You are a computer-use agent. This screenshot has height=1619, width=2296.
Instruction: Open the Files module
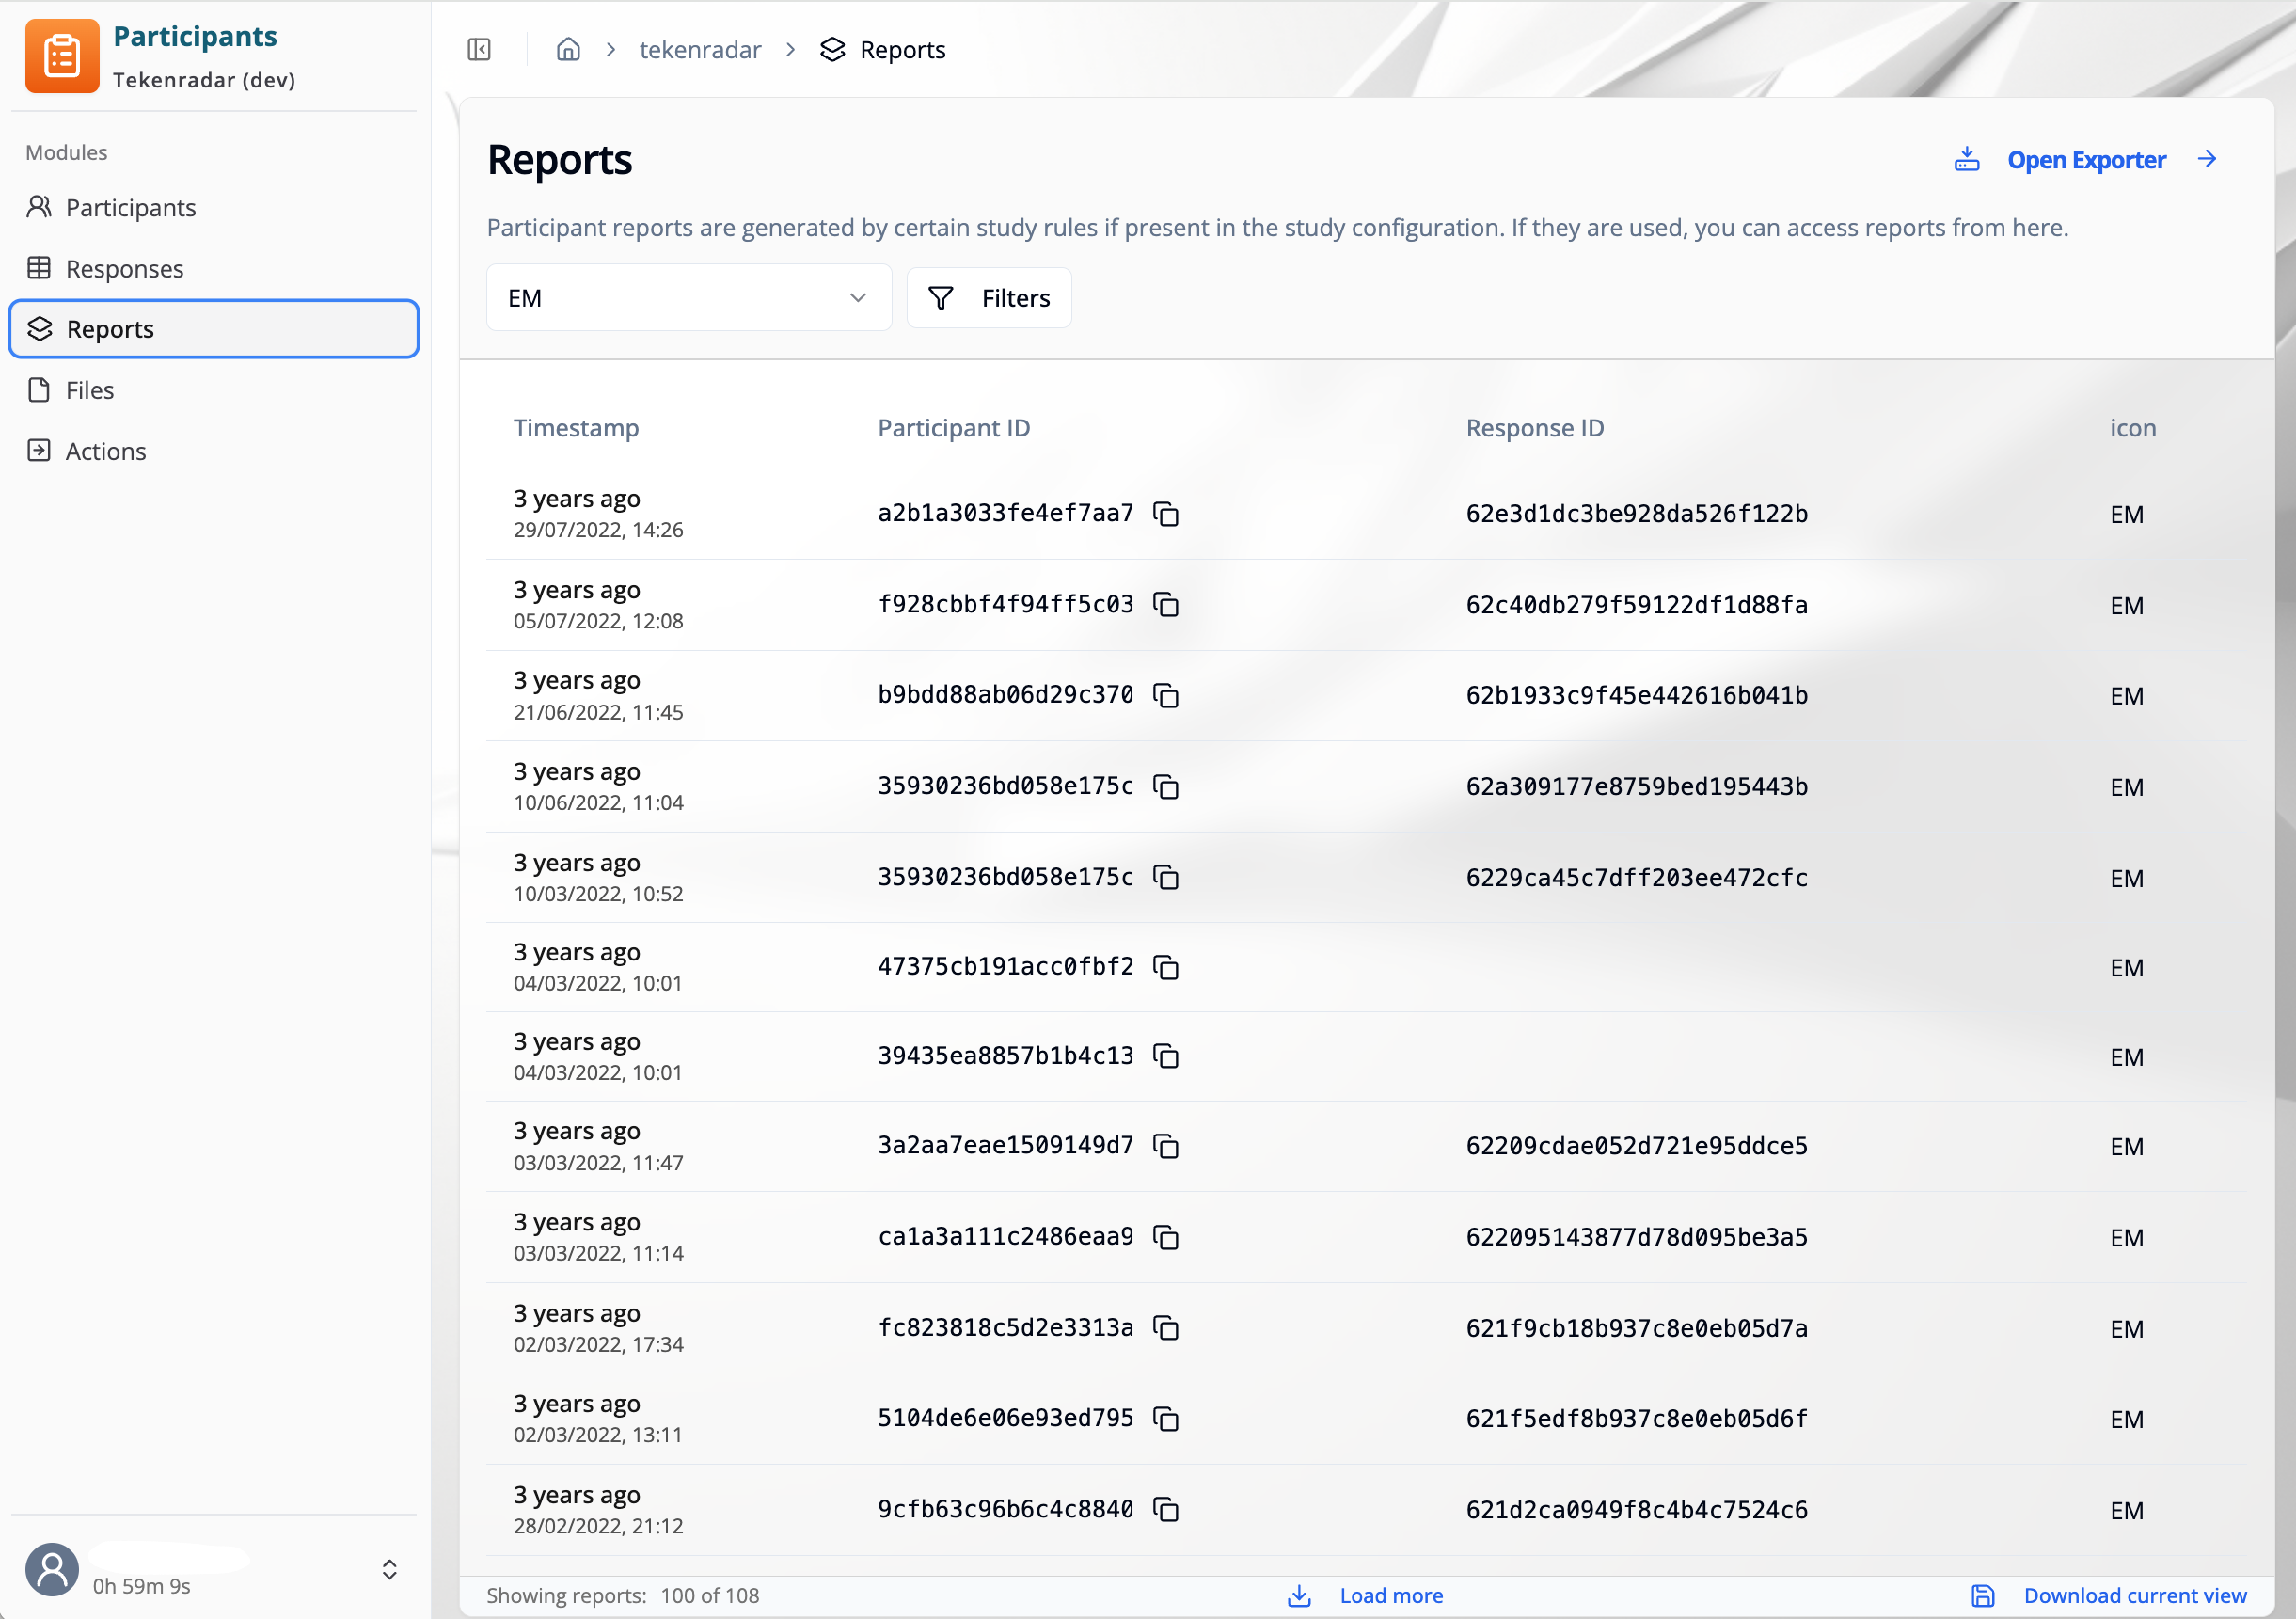pyautogui.click(x=89, y=390)
